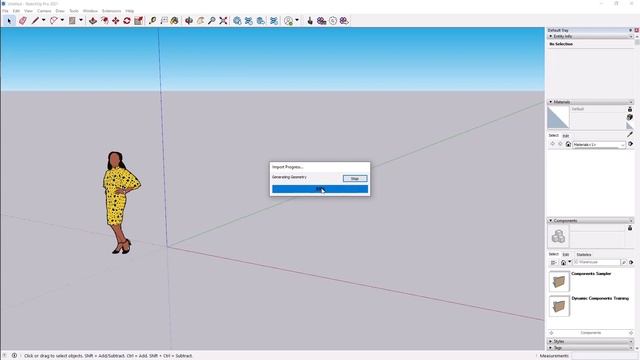Click the 3D Warehouse search field
Viewport: 640px width, 360px height.
tap(596, 262)
